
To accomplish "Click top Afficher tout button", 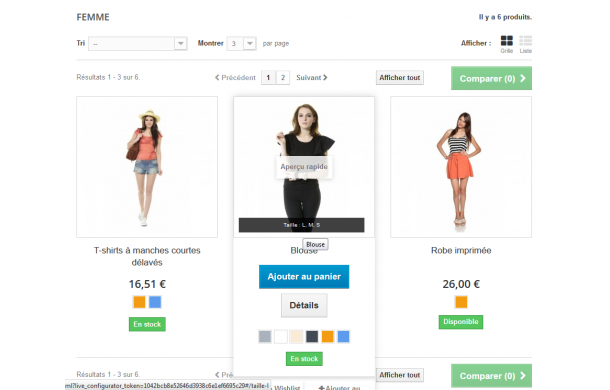I will [x=400, y=77].
